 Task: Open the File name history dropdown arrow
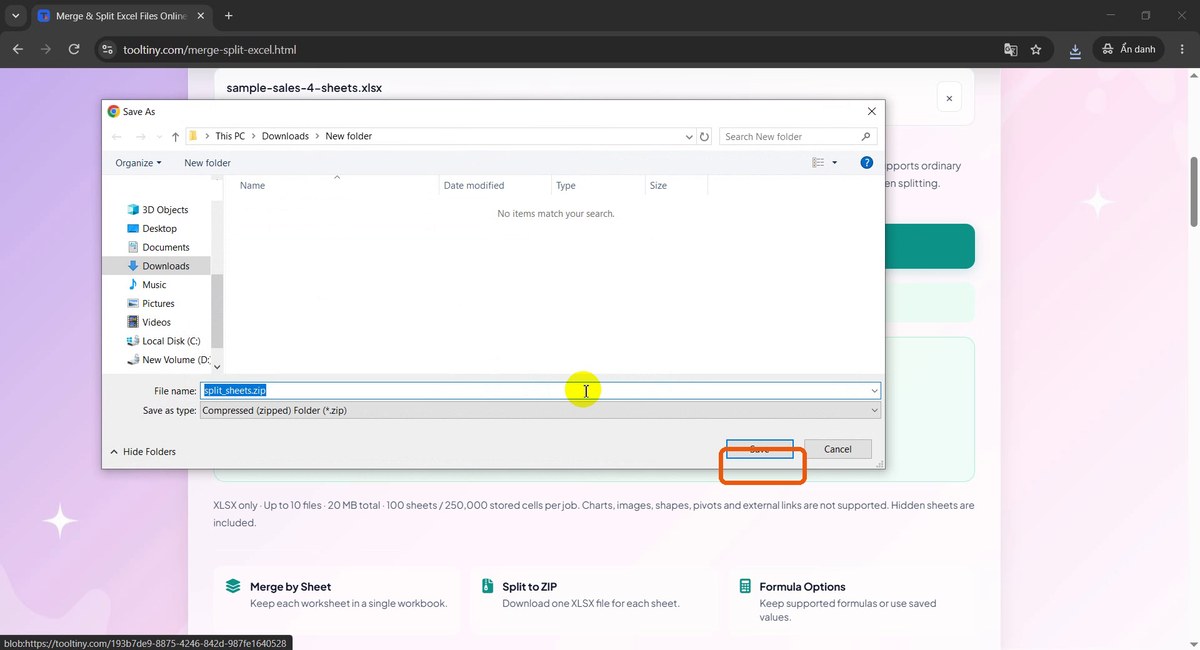[875, 390]
